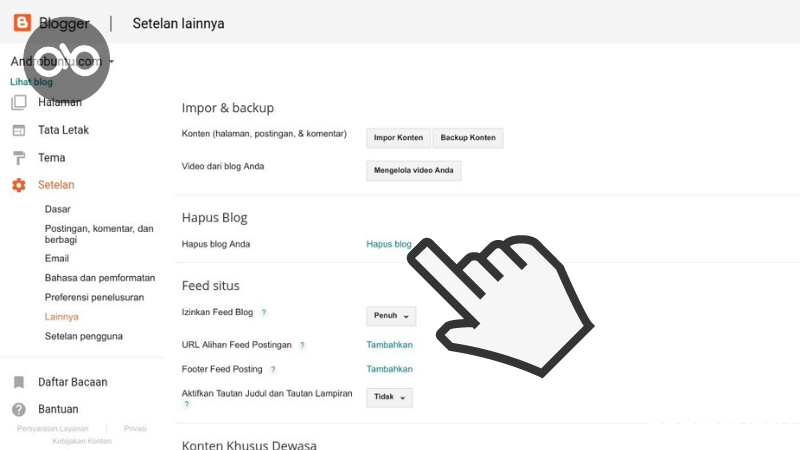Open the Izinkan Feed Blog Penuh dropdown
800x450 pixels.
pyautogui.click(x=391, y=316)
